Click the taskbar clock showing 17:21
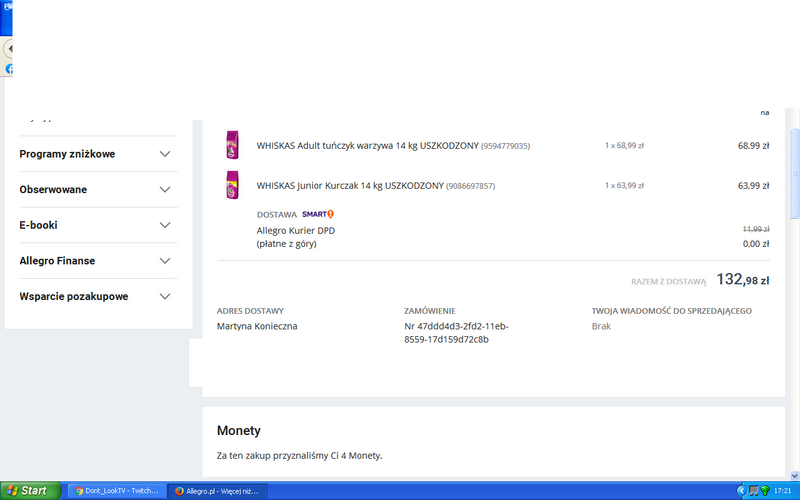 [x=782, y=491]
